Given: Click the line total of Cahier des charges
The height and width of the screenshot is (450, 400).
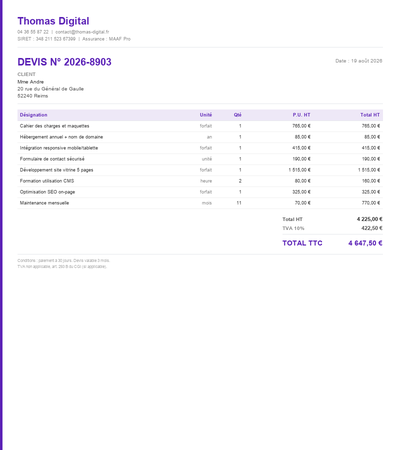Looking at the screenshot, I should [371, 126].
